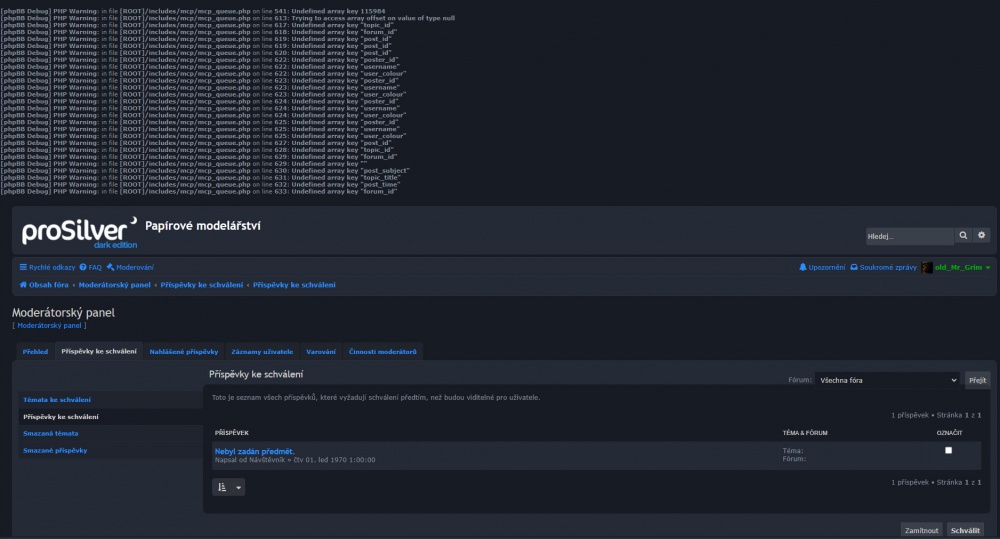Go to Obsah fóra breadcrumb
Image resolution: width=1000 pixels, height=539 pixels.
coord(44,285)
